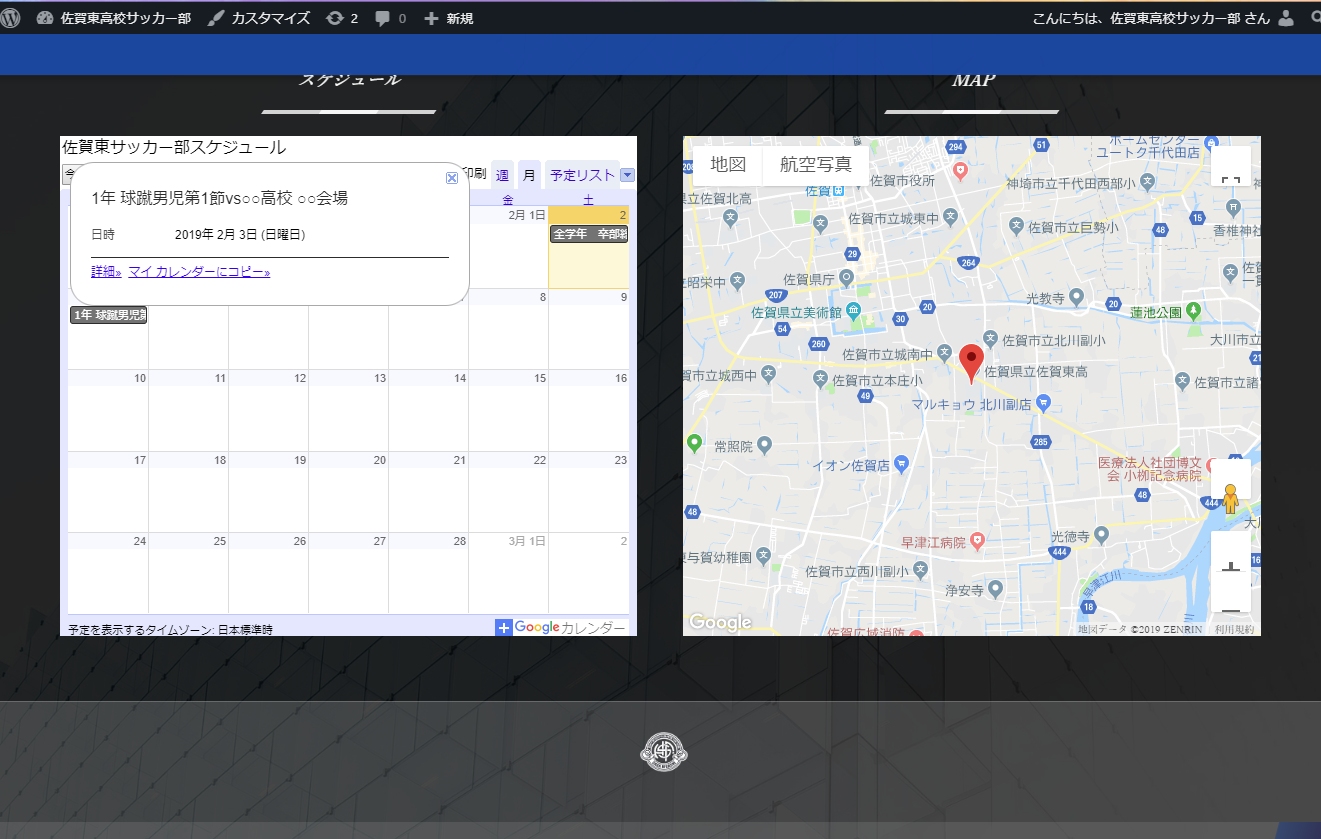Click the user avatar icon
This screenshot has height=839, width=1321.
(x=1286, y=18)
